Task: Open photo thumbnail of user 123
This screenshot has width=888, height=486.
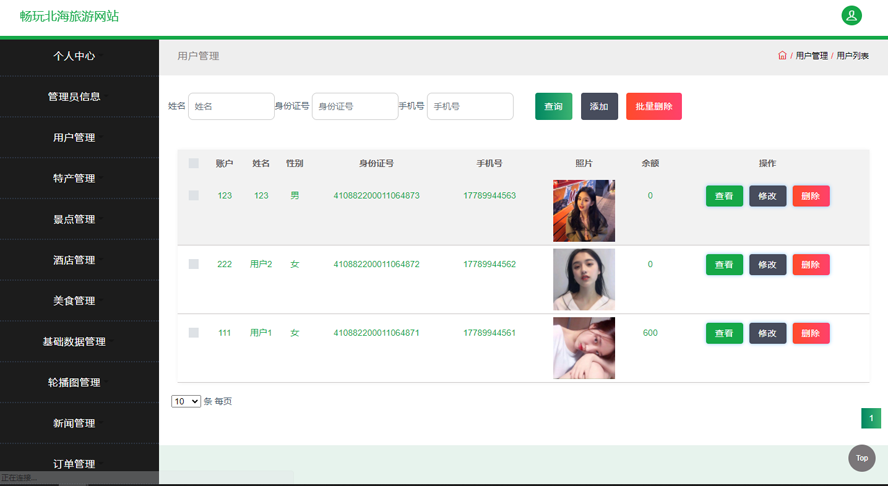Action: pyautogui.click(x=584, y=211)
